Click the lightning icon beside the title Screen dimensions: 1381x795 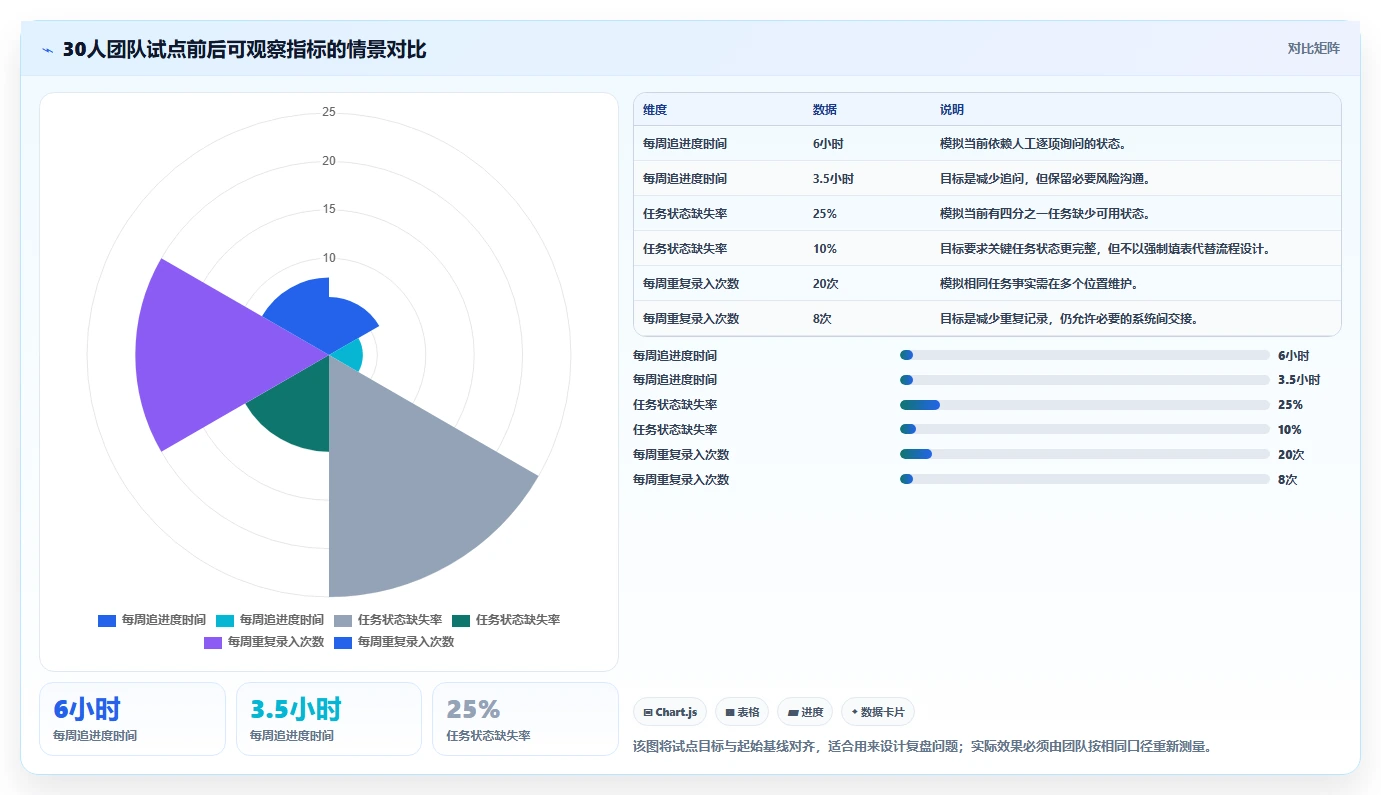(47, 49)
